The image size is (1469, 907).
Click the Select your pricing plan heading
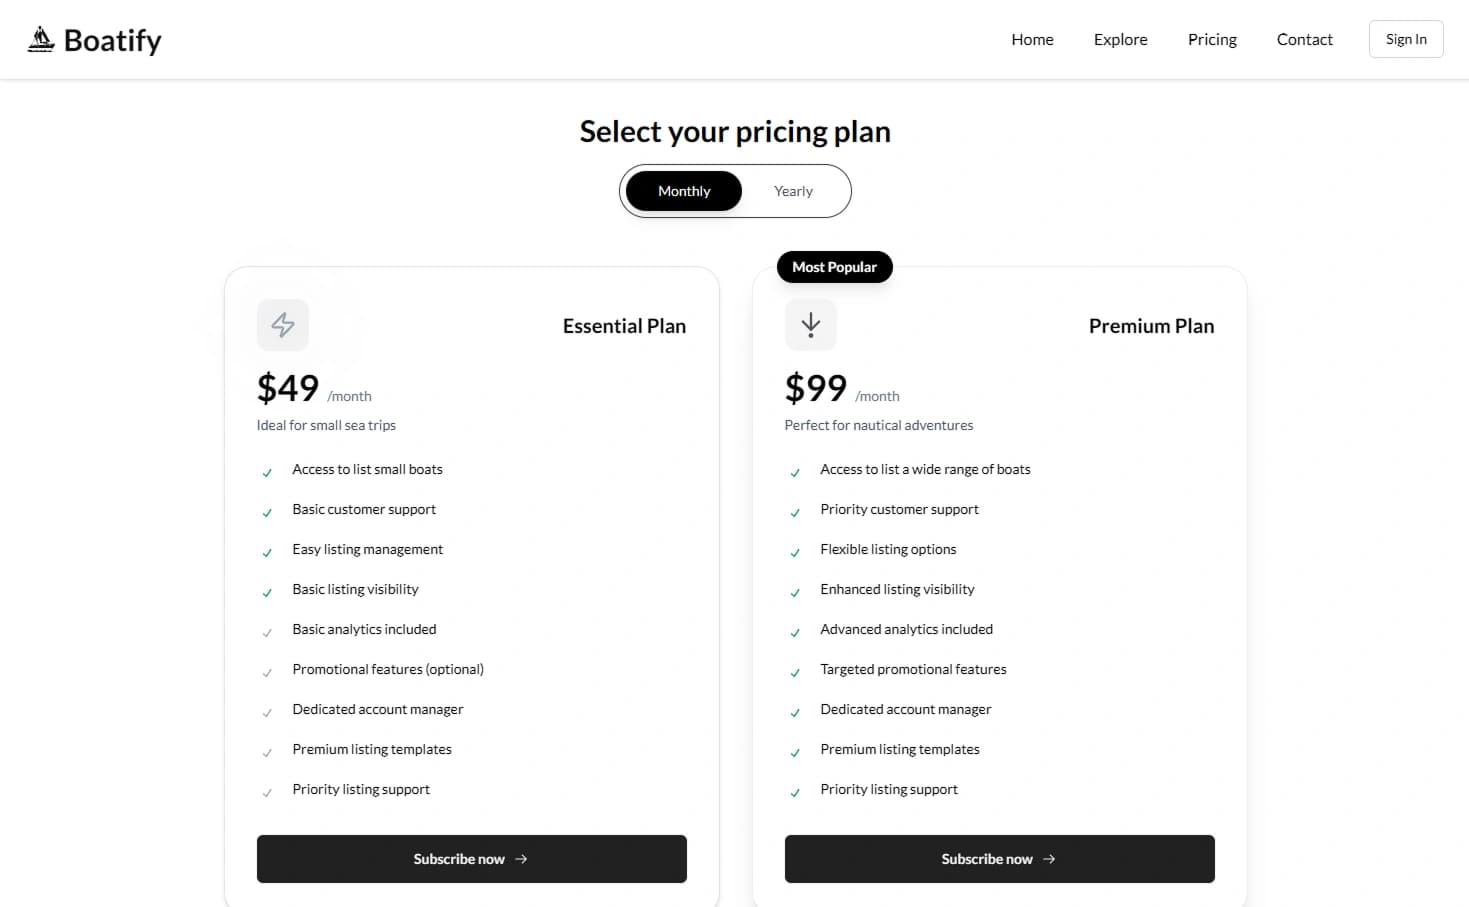[735, 131]
